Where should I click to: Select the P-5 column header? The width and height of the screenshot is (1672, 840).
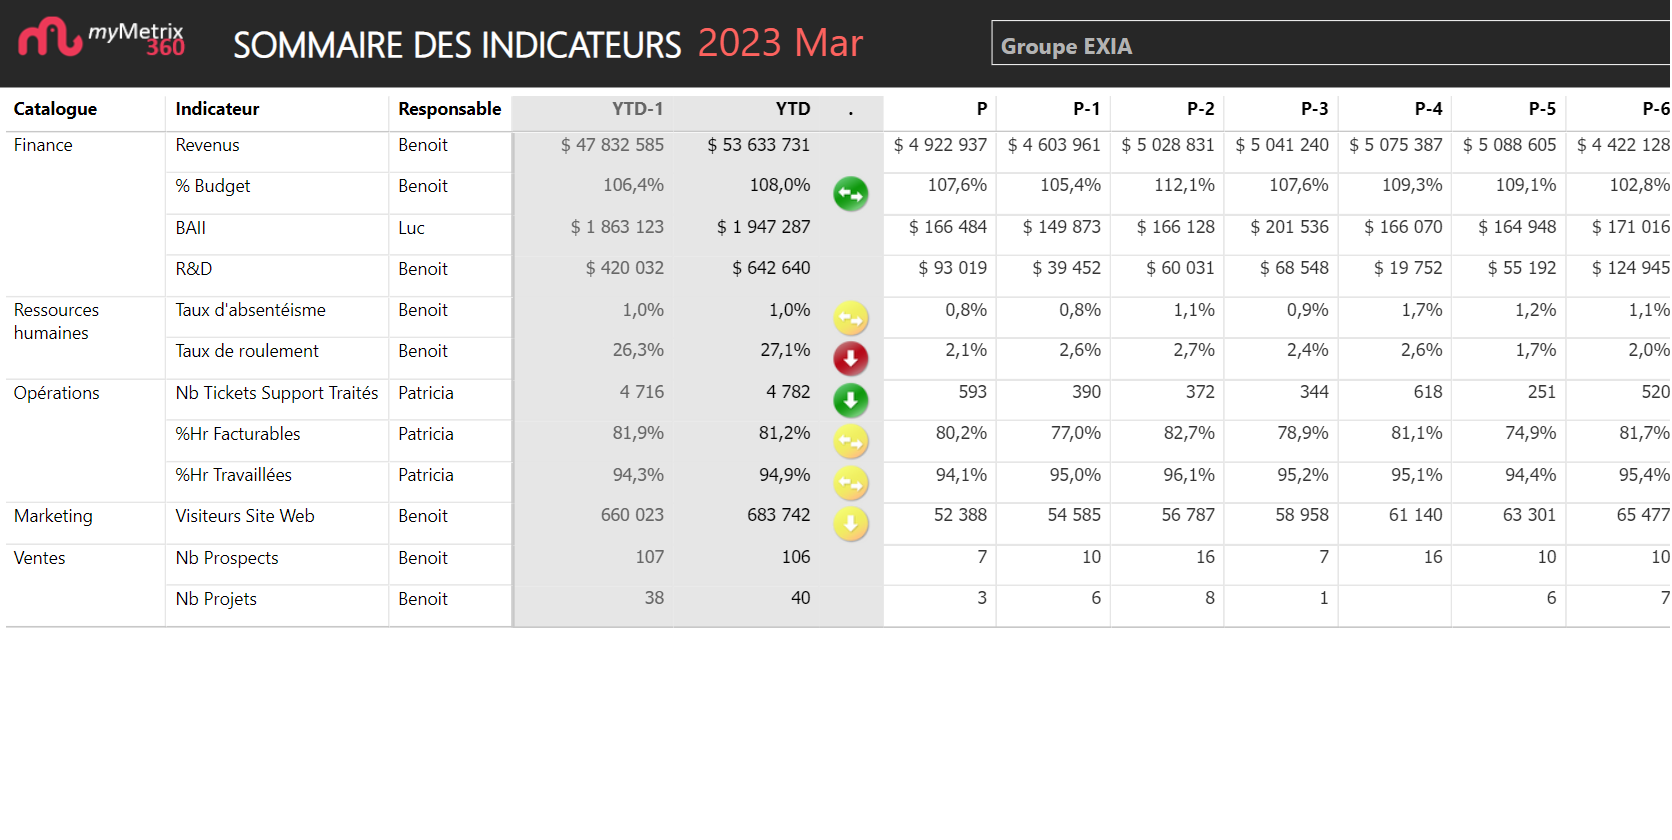click(x=1543, y=109)
